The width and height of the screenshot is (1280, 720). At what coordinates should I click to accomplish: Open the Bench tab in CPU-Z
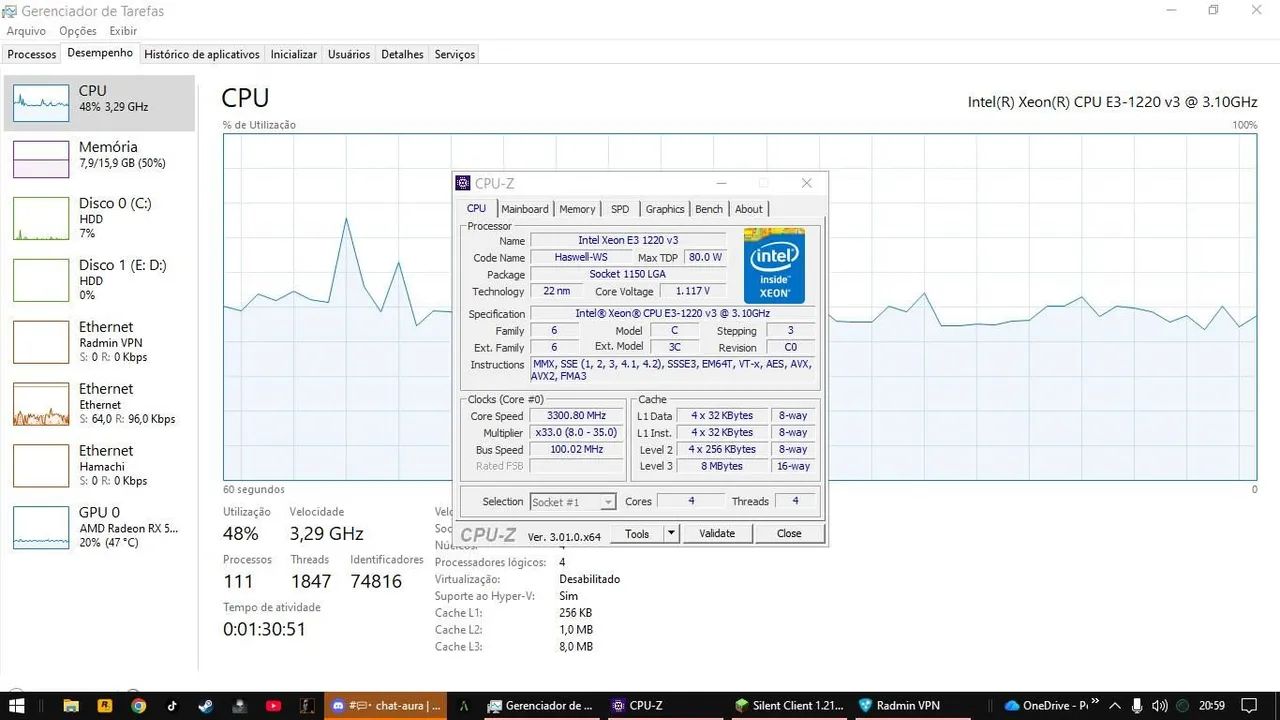pyautogui.click(x=709, y=209)
